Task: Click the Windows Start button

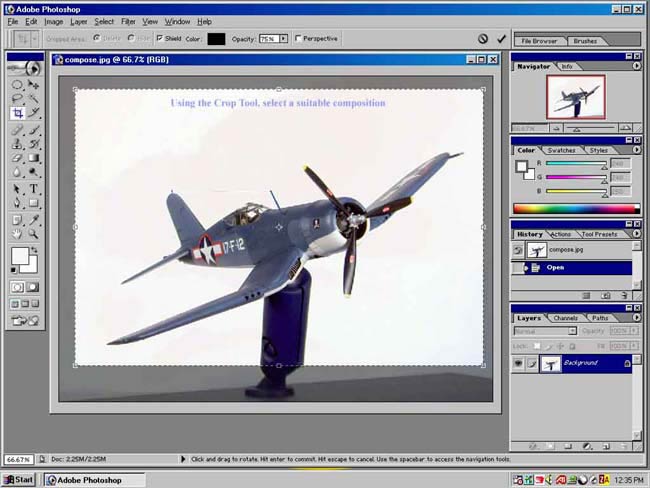Action: point(19,480)
